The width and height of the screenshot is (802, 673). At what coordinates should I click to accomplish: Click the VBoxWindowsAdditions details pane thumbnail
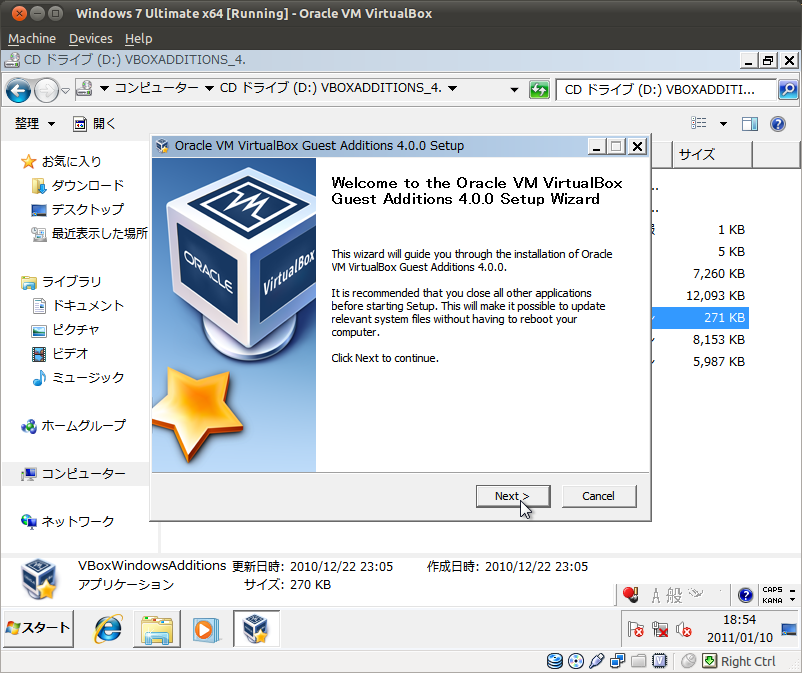tap(40, 579)
